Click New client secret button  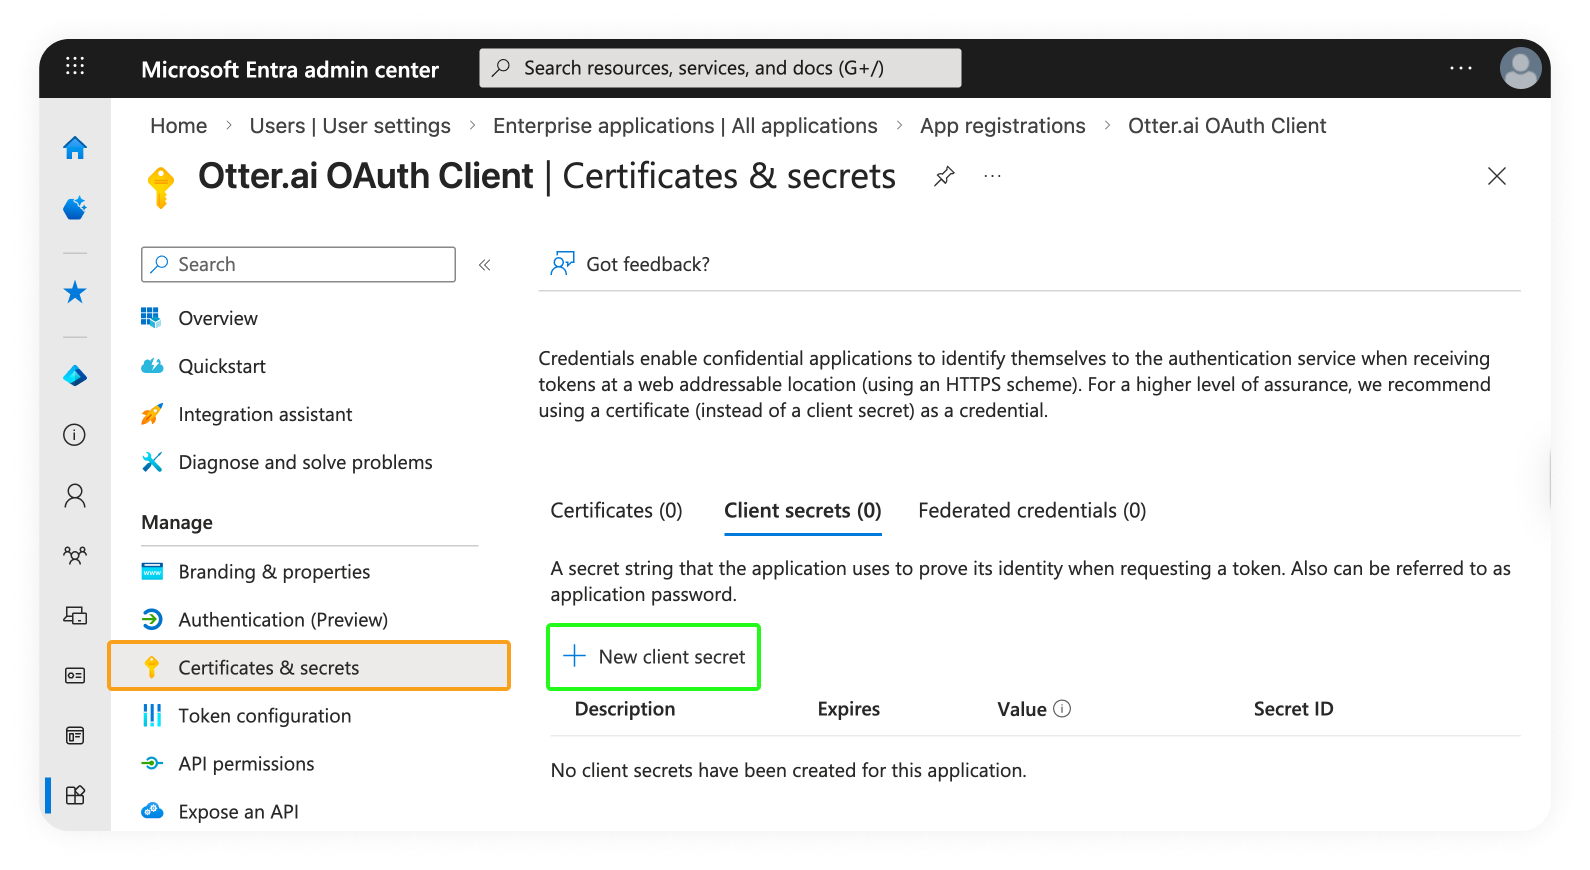654,657
